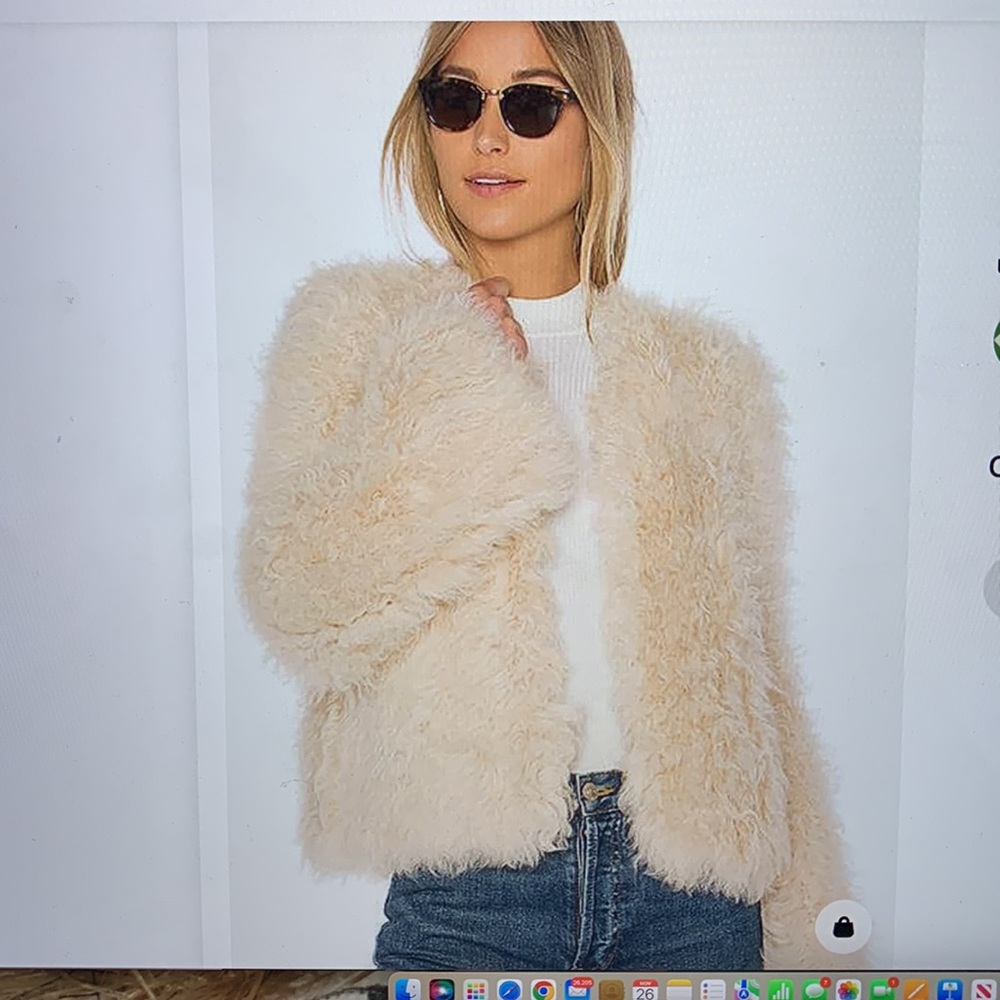Open Google Chrome from the Dock
The height and width of the screenshot is (1000, 1000).
543,989
